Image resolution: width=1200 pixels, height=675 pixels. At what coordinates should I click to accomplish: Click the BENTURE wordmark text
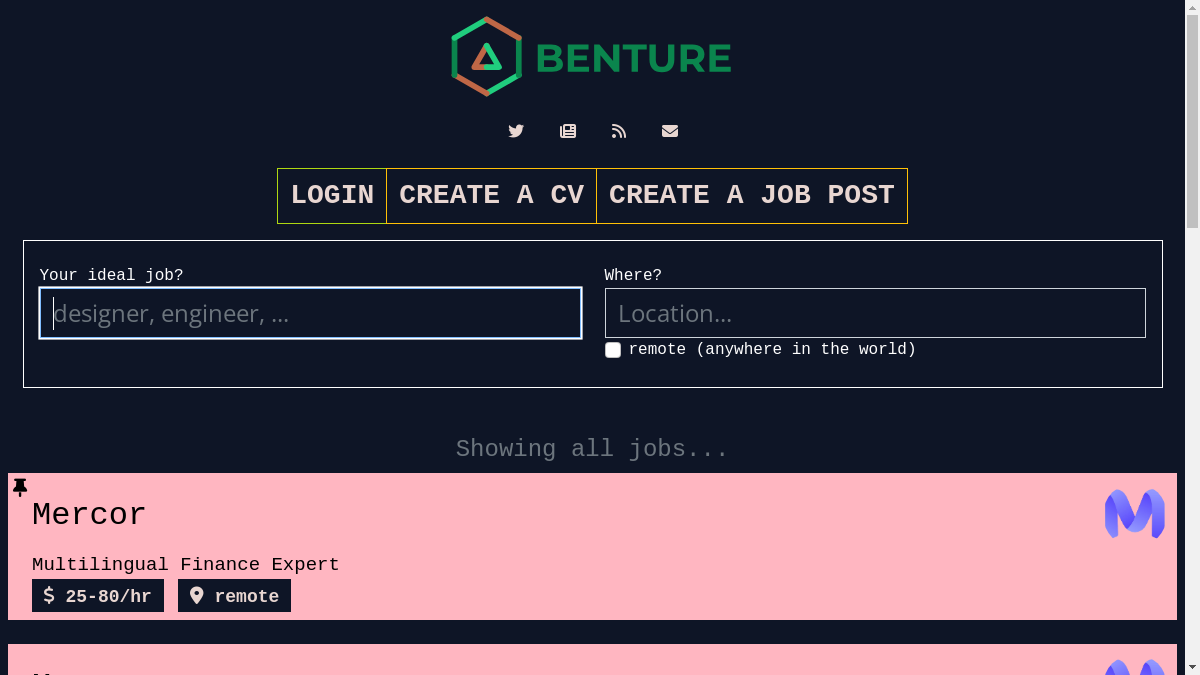pos(633,58)
